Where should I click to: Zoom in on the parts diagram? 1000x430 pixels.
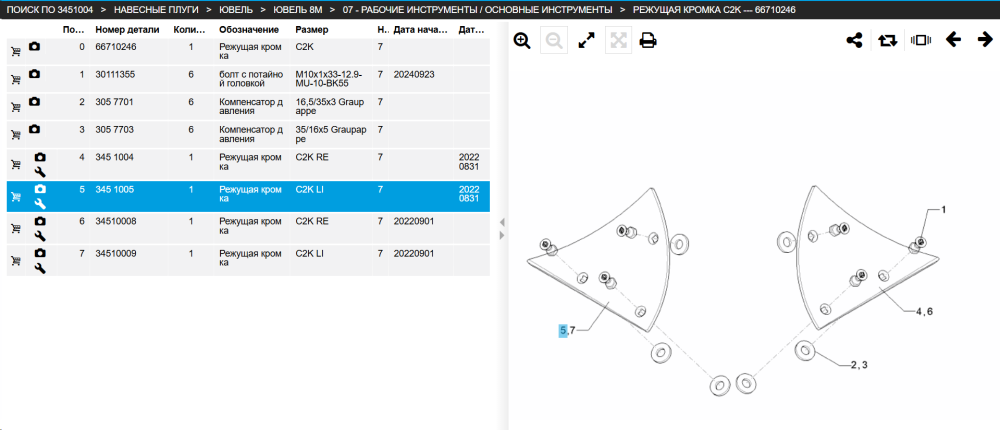[522, 41]
